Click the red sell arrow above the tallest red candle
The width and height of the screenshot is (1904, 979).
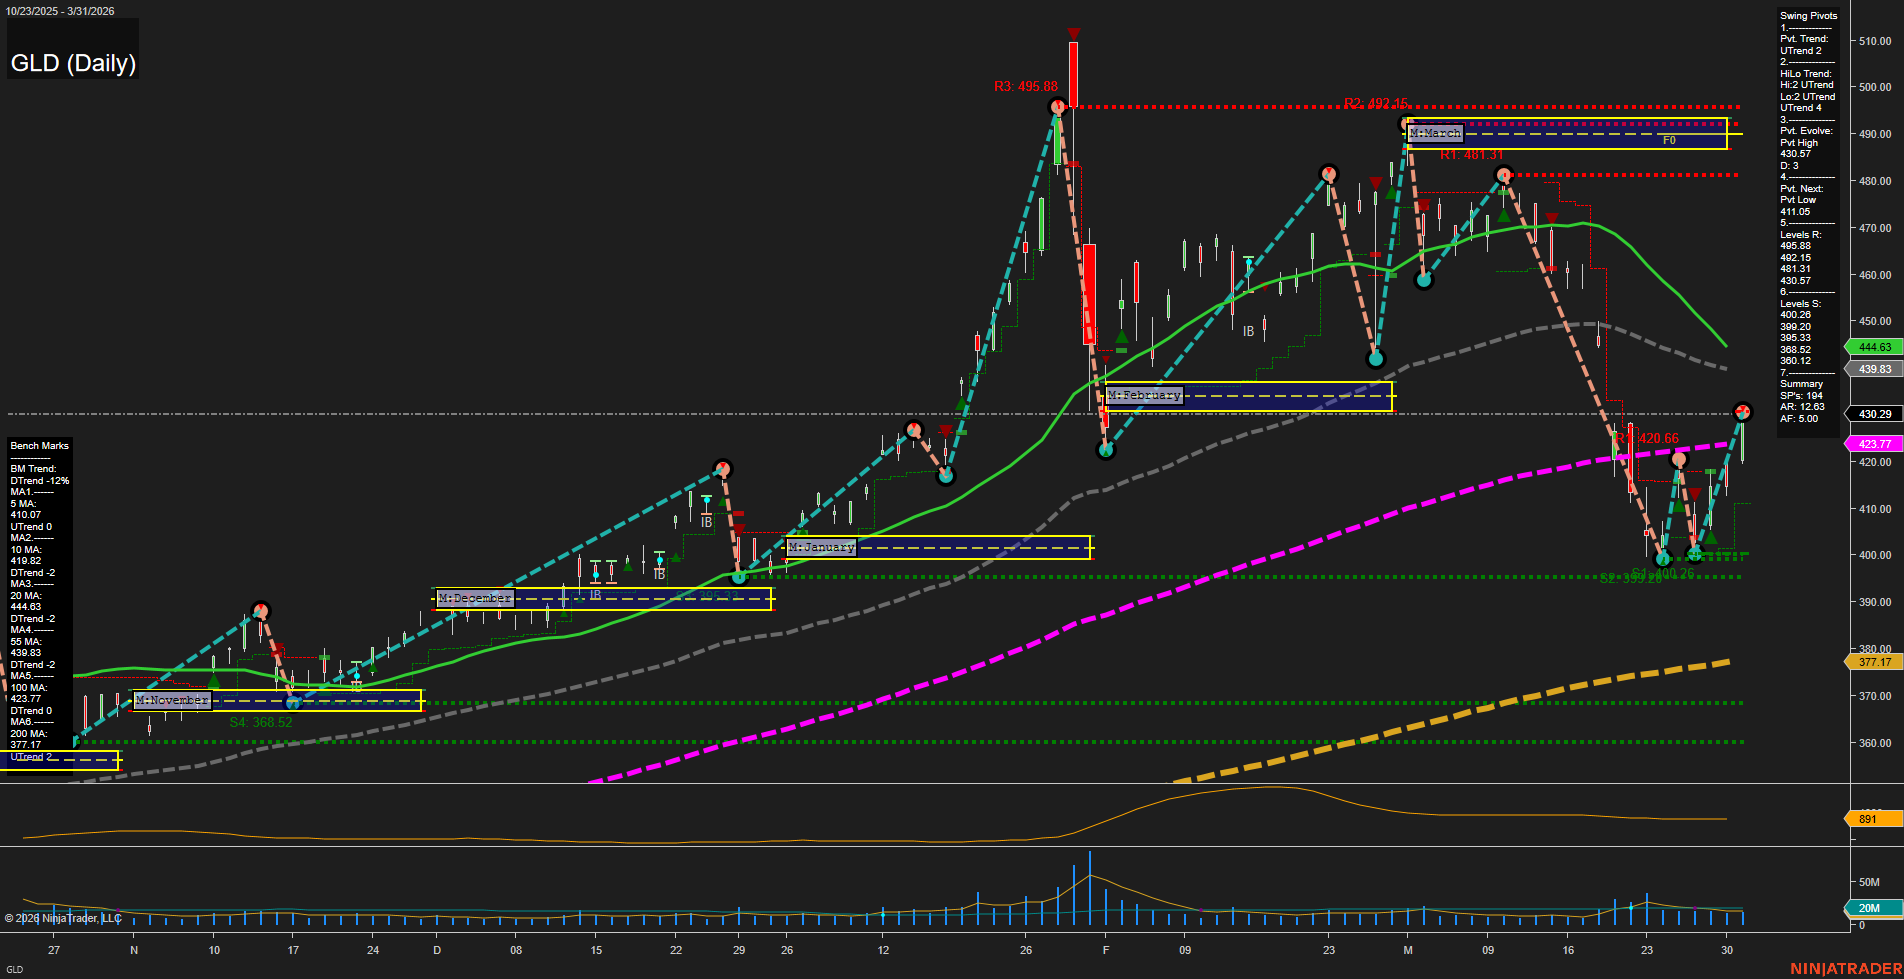click(1073, 33)
